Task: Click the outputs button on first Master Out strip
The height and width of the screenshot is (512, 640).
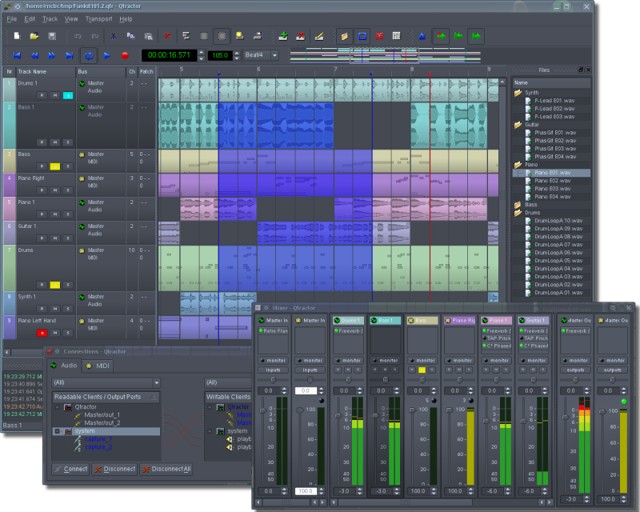Action: click(575, 370)
